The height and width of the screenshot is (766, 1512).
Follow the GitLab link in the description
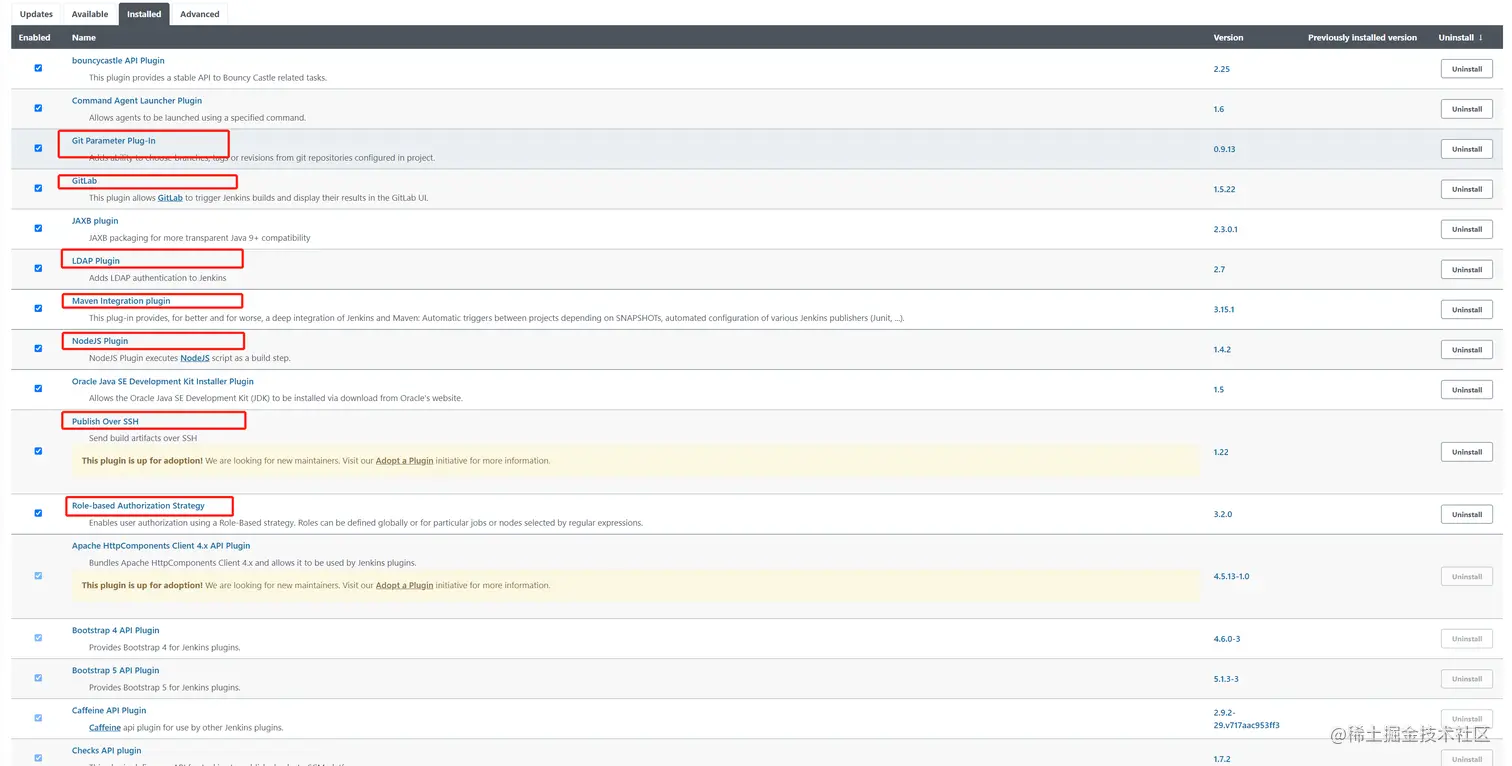(170, 198)
